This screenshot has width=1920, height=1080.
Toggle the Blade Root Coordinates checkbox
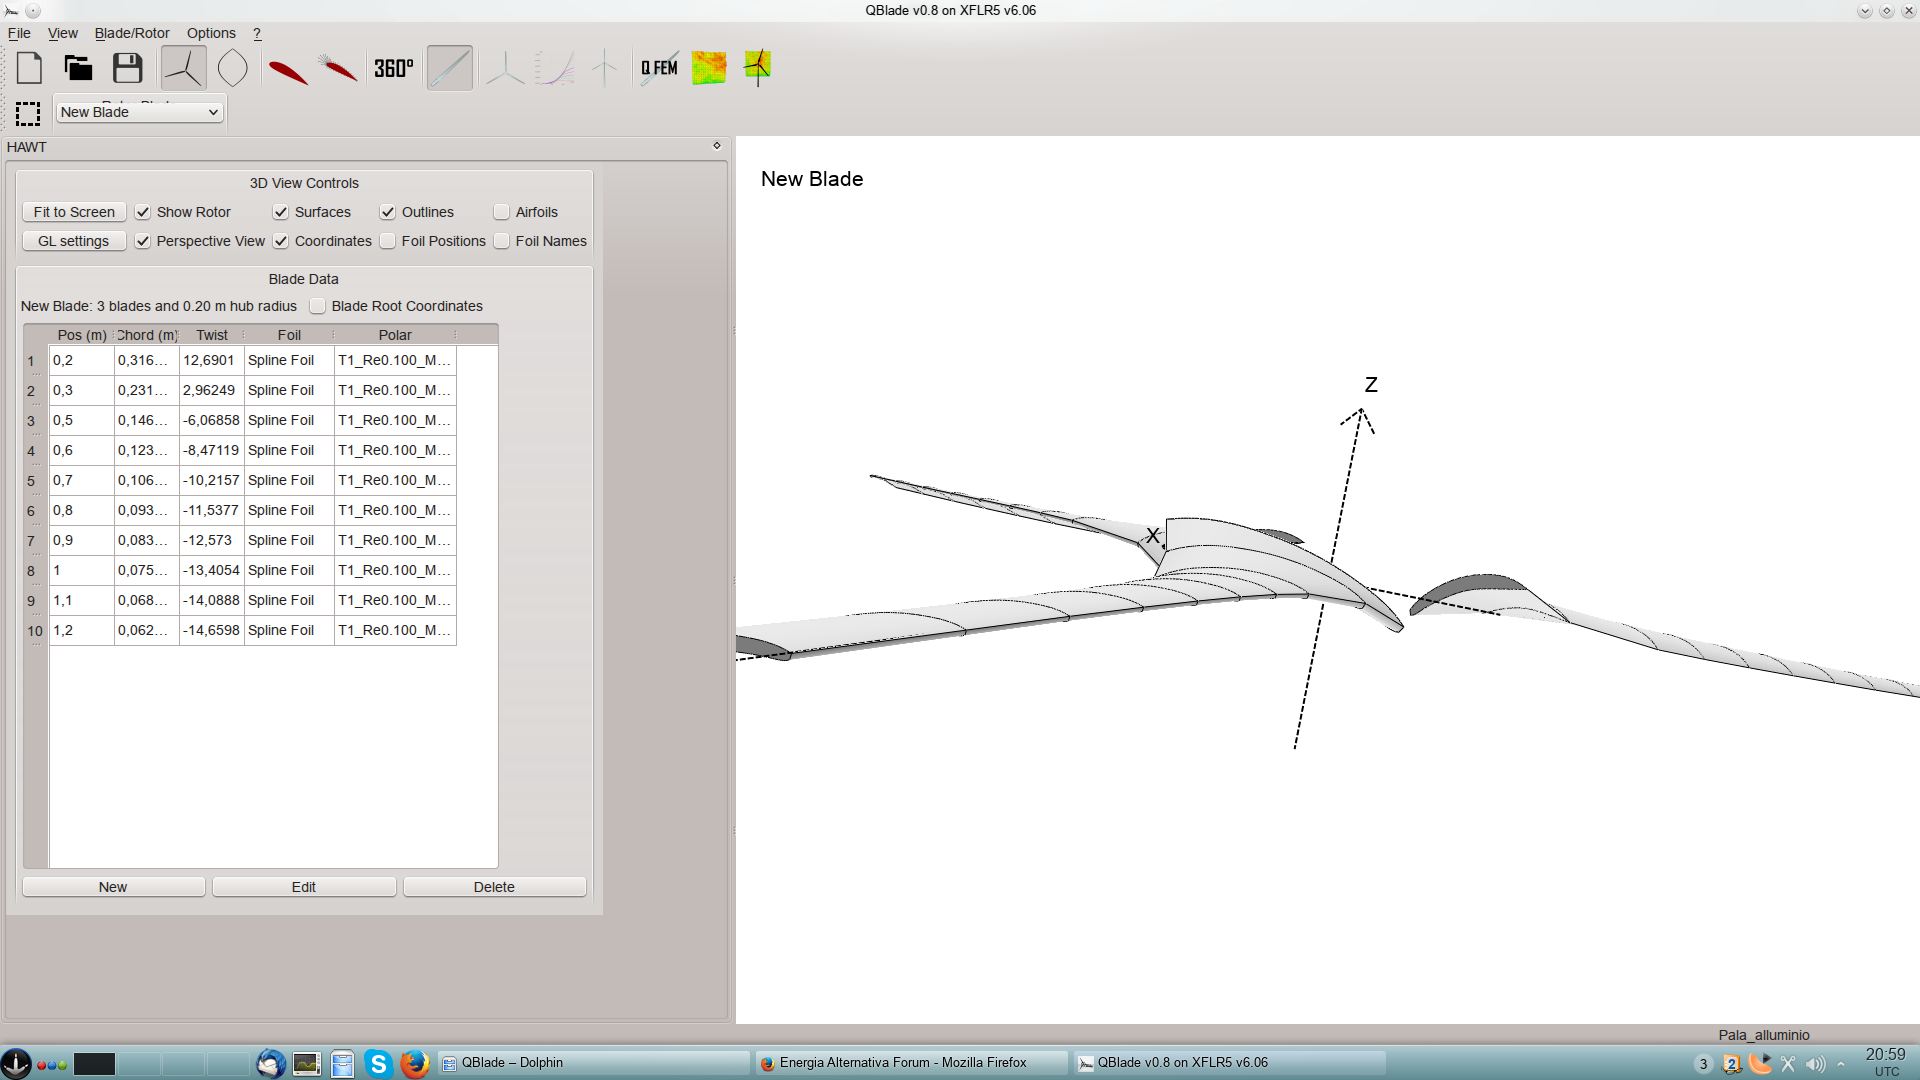click(x=318, y=306)
